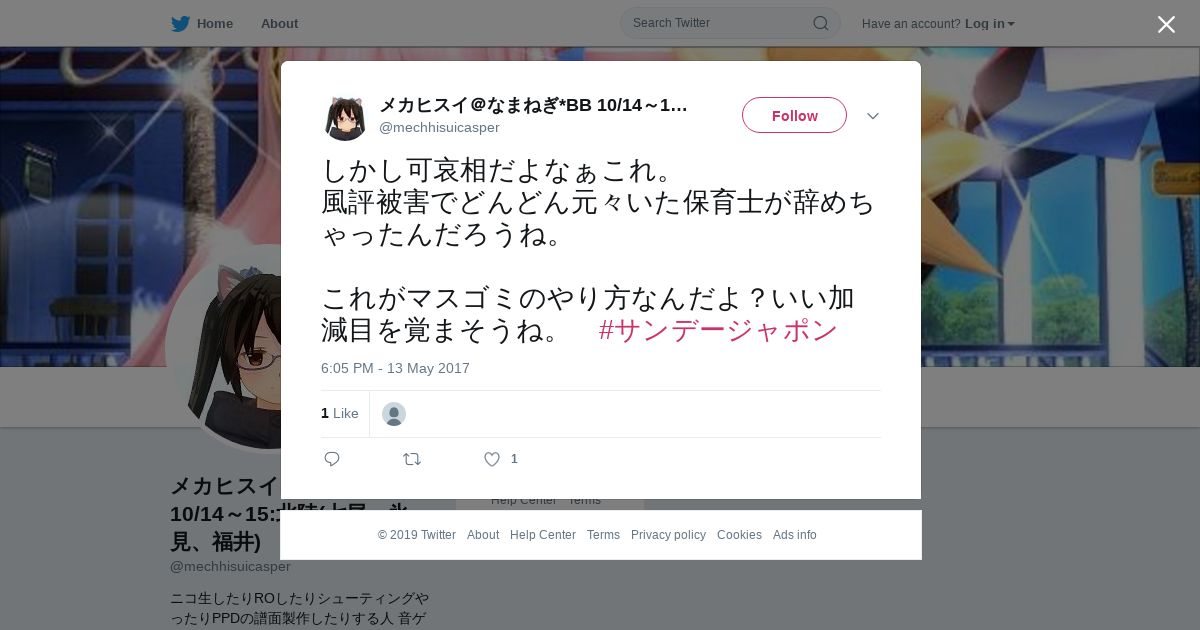
Task: Click the search magnifier icon
Action: tap(820, 23)
